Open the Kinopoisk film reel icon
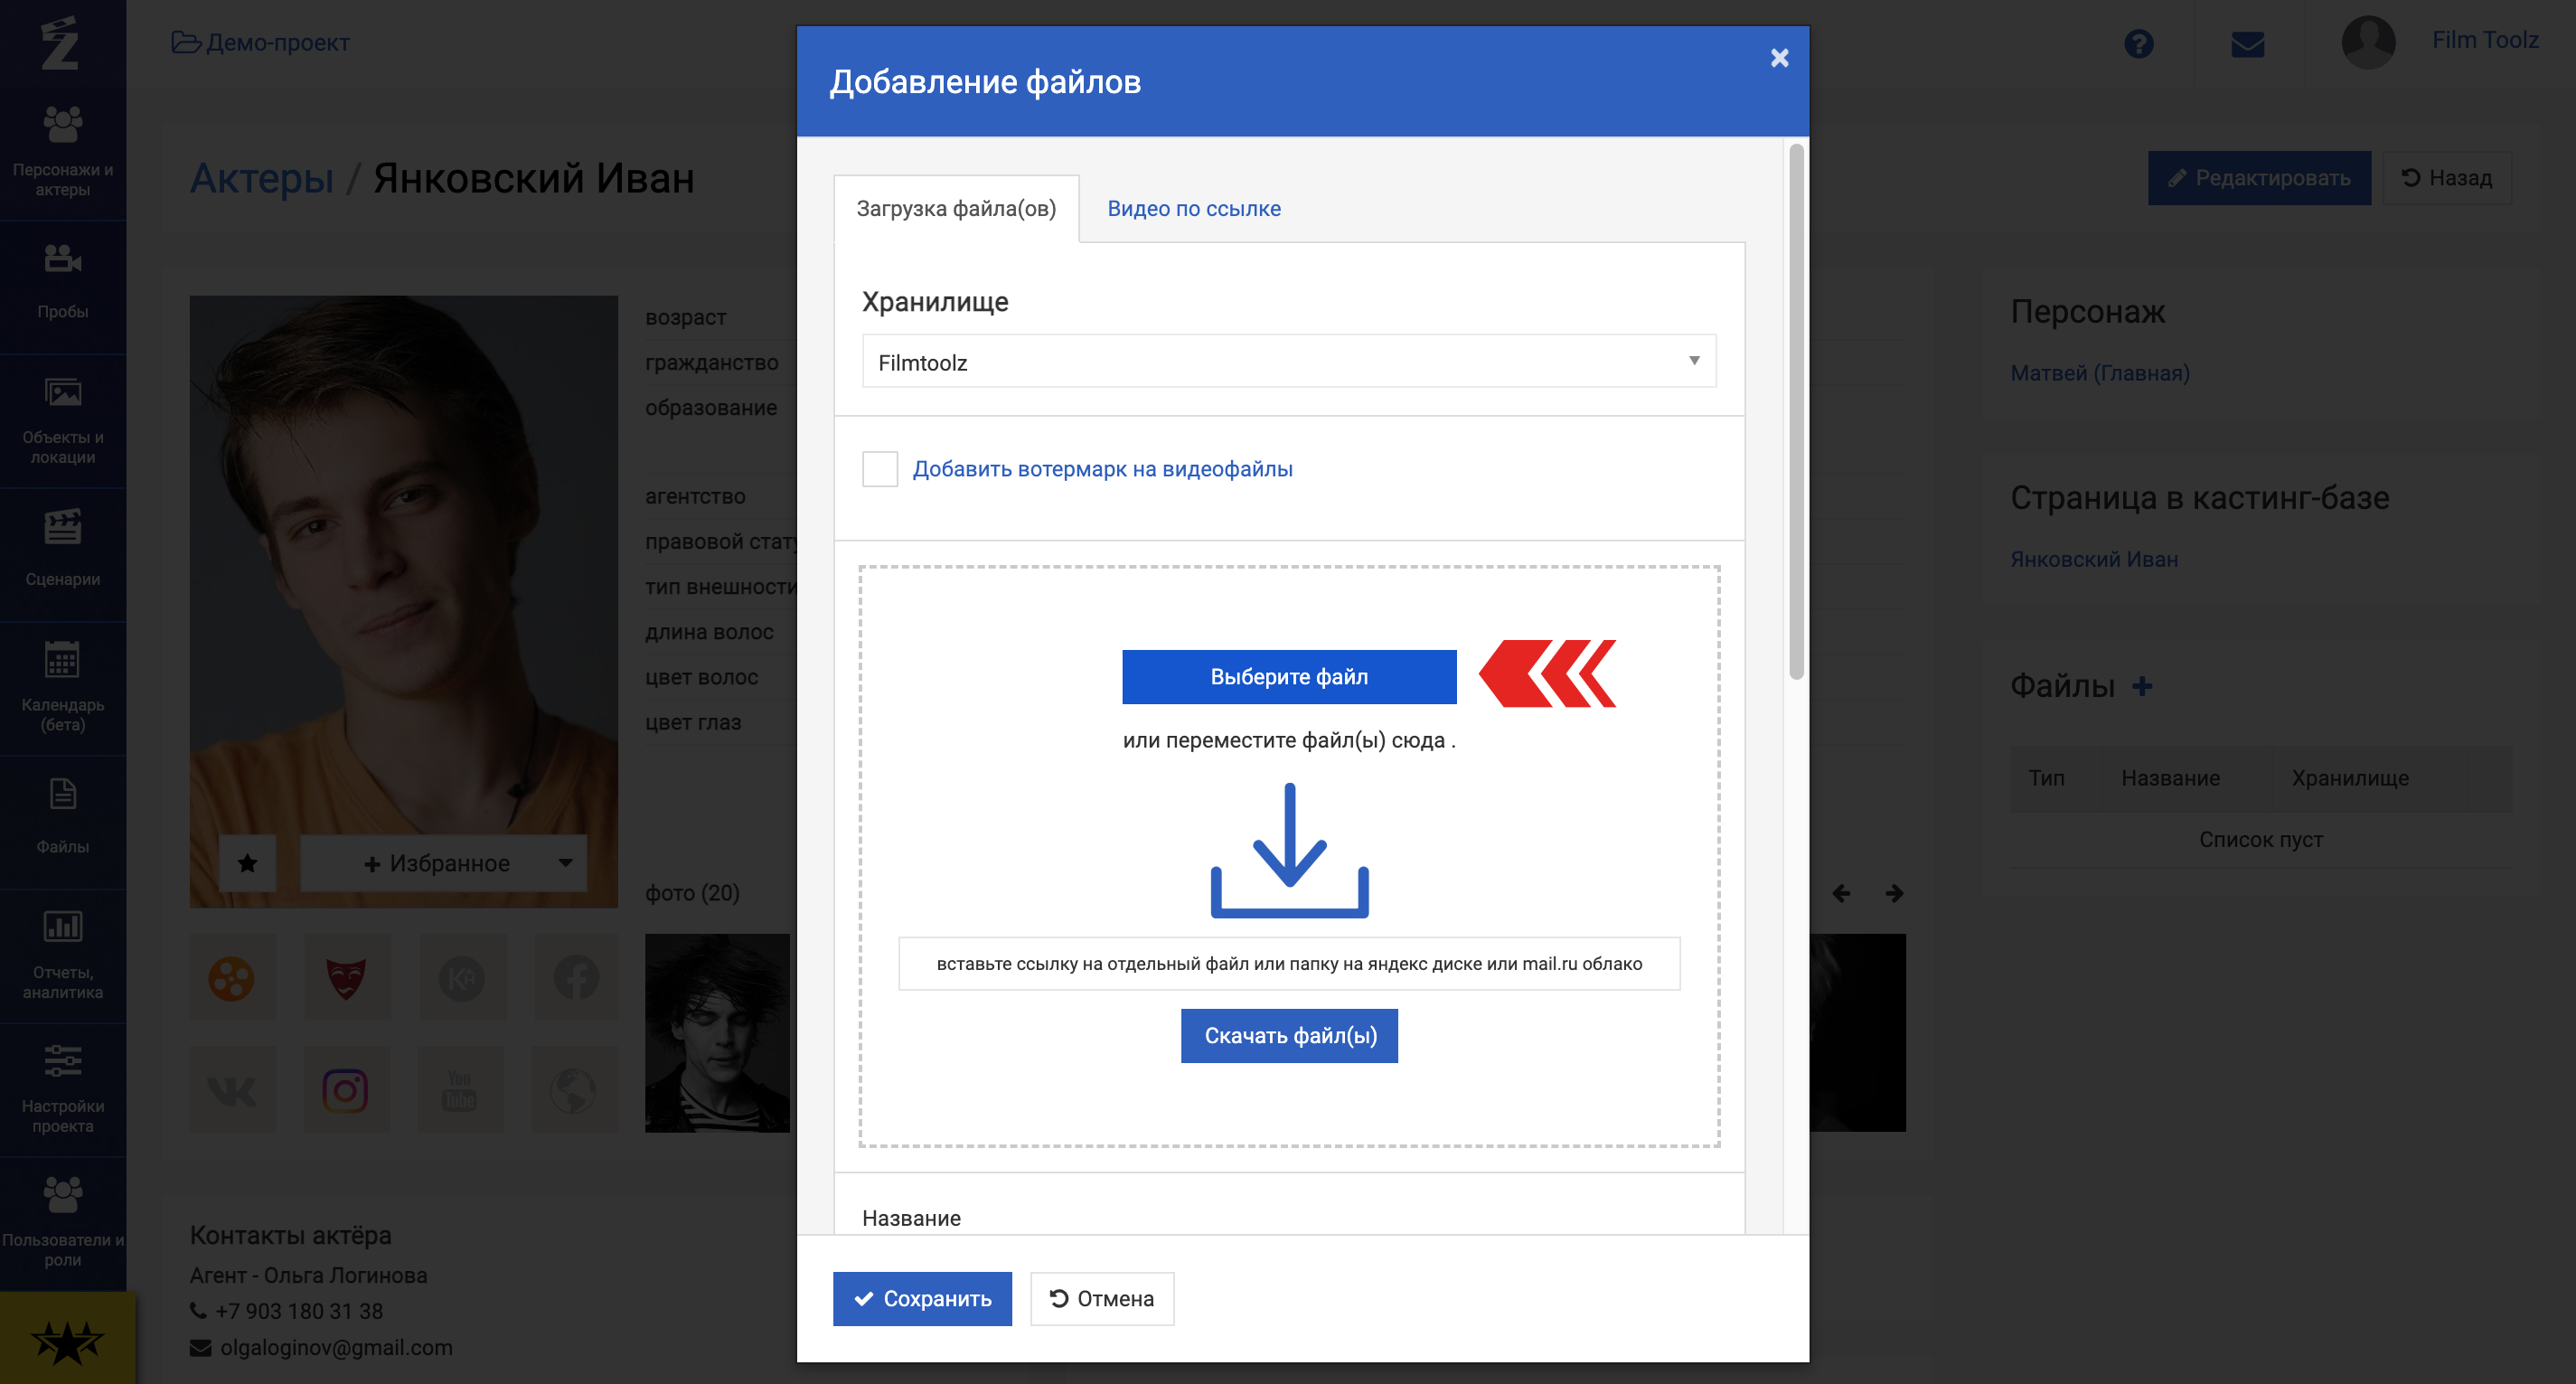The height and width of the screenshot is (1384, 2576). pyautogui.click(x=231, y=978)
